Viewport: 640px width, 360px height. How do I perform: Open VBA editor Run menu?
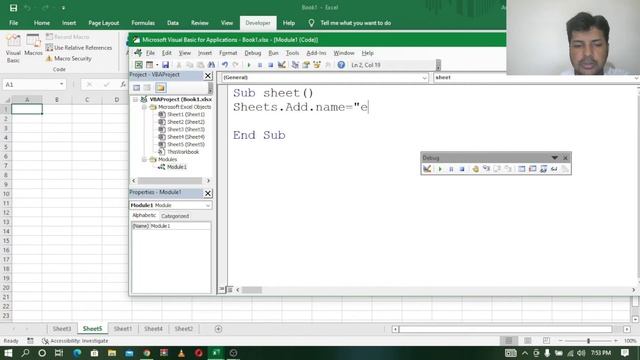[x=273, y=53]
